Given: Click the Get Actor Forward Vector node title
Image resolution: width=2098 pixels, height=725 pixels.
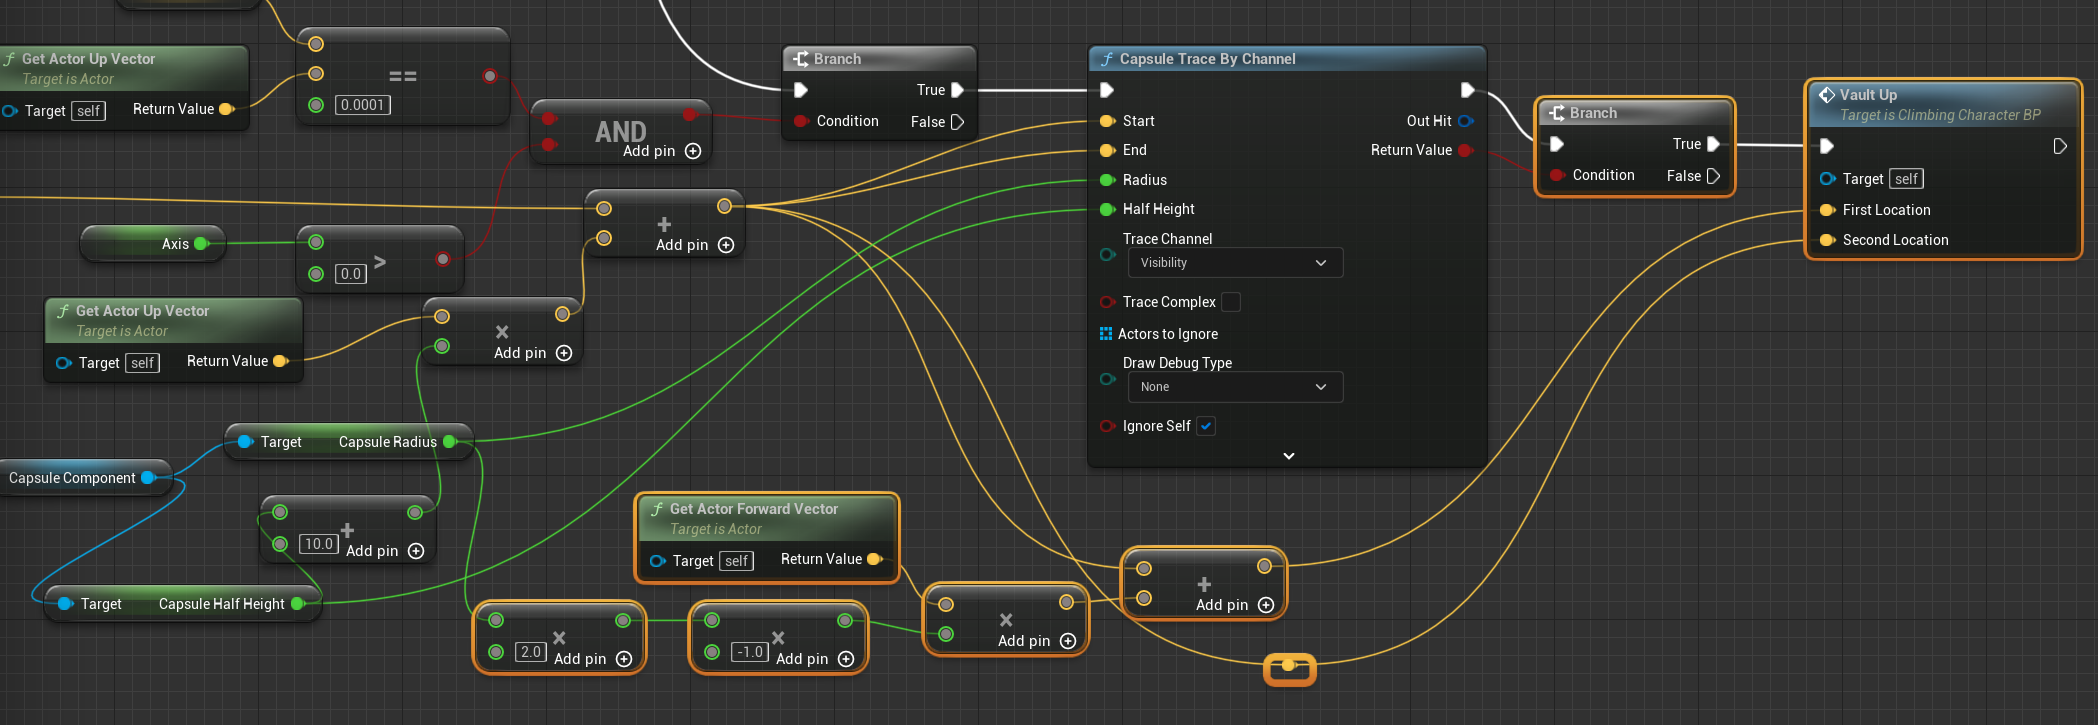Looking at the screenshot, I should coord(753,509).
